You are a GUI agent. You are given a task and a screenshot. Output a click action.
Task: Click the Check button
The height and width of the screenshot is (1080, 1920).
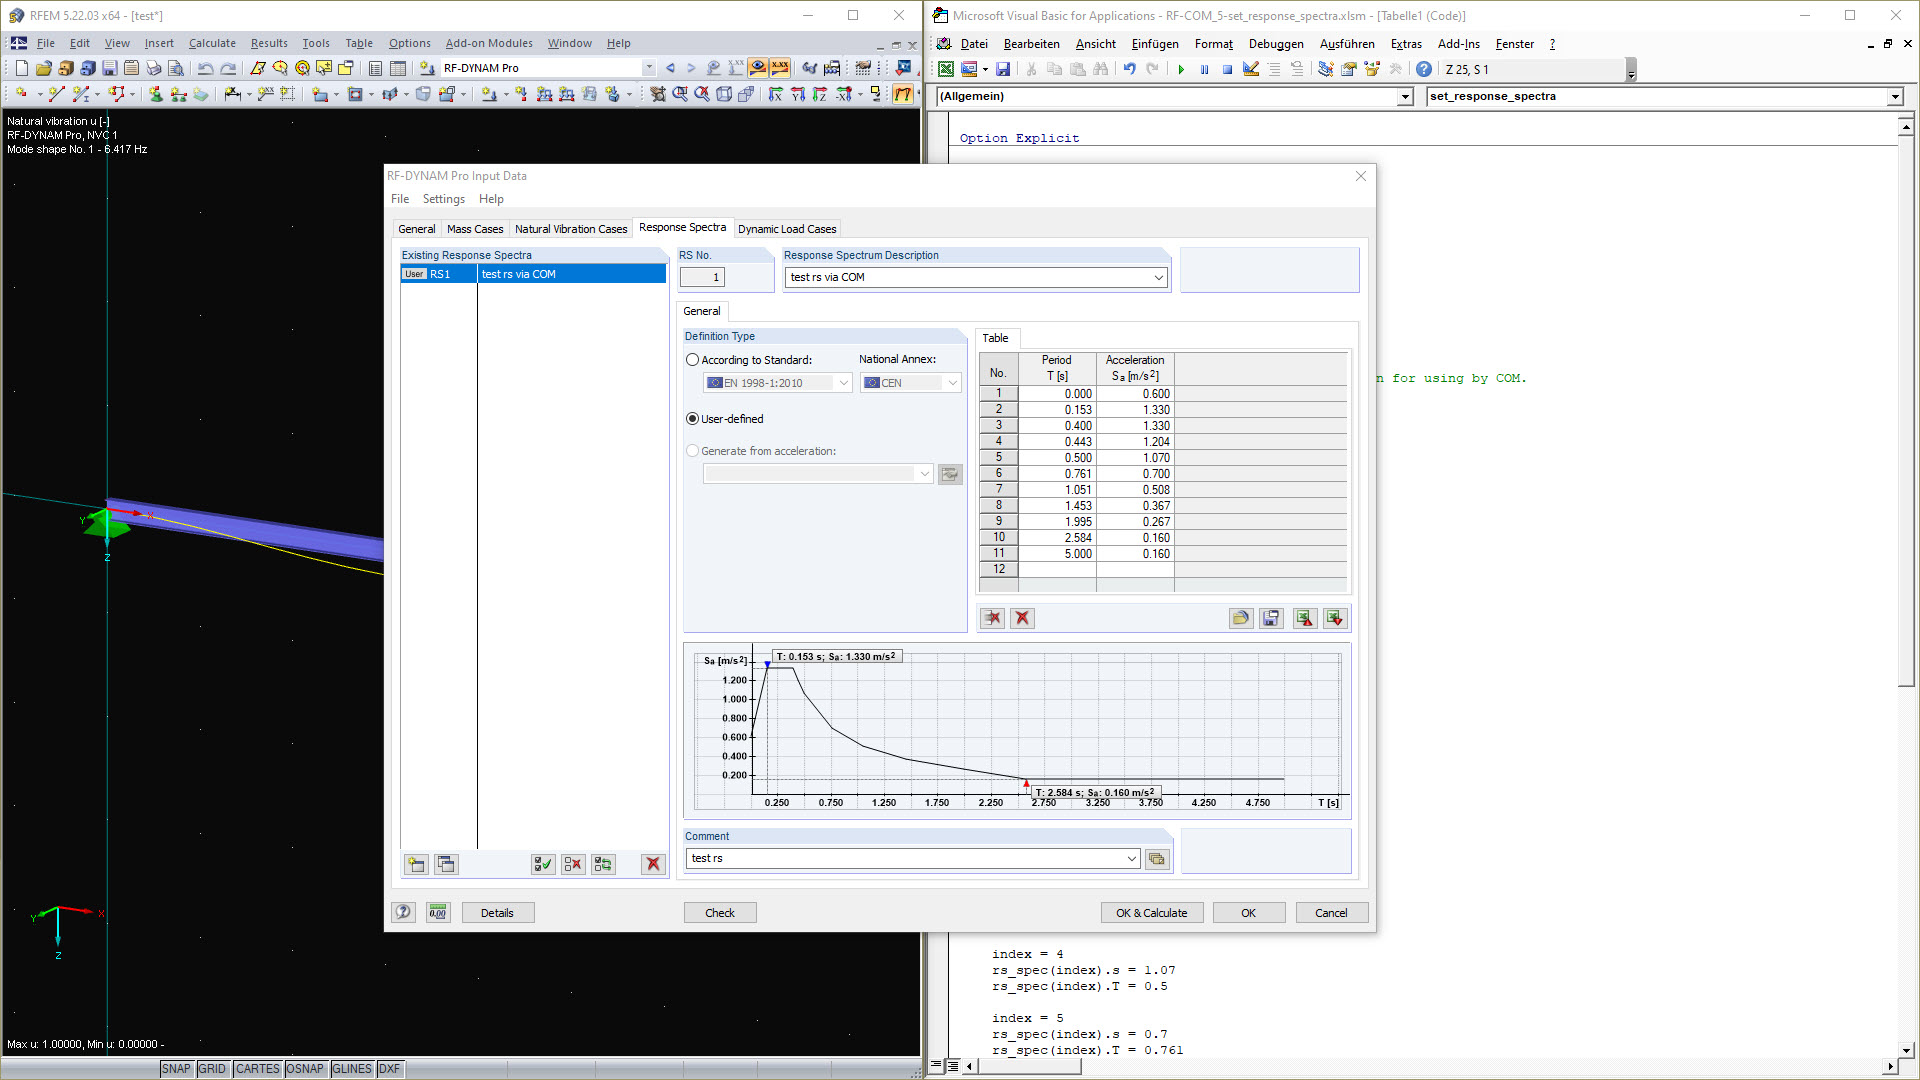(719, 913)
